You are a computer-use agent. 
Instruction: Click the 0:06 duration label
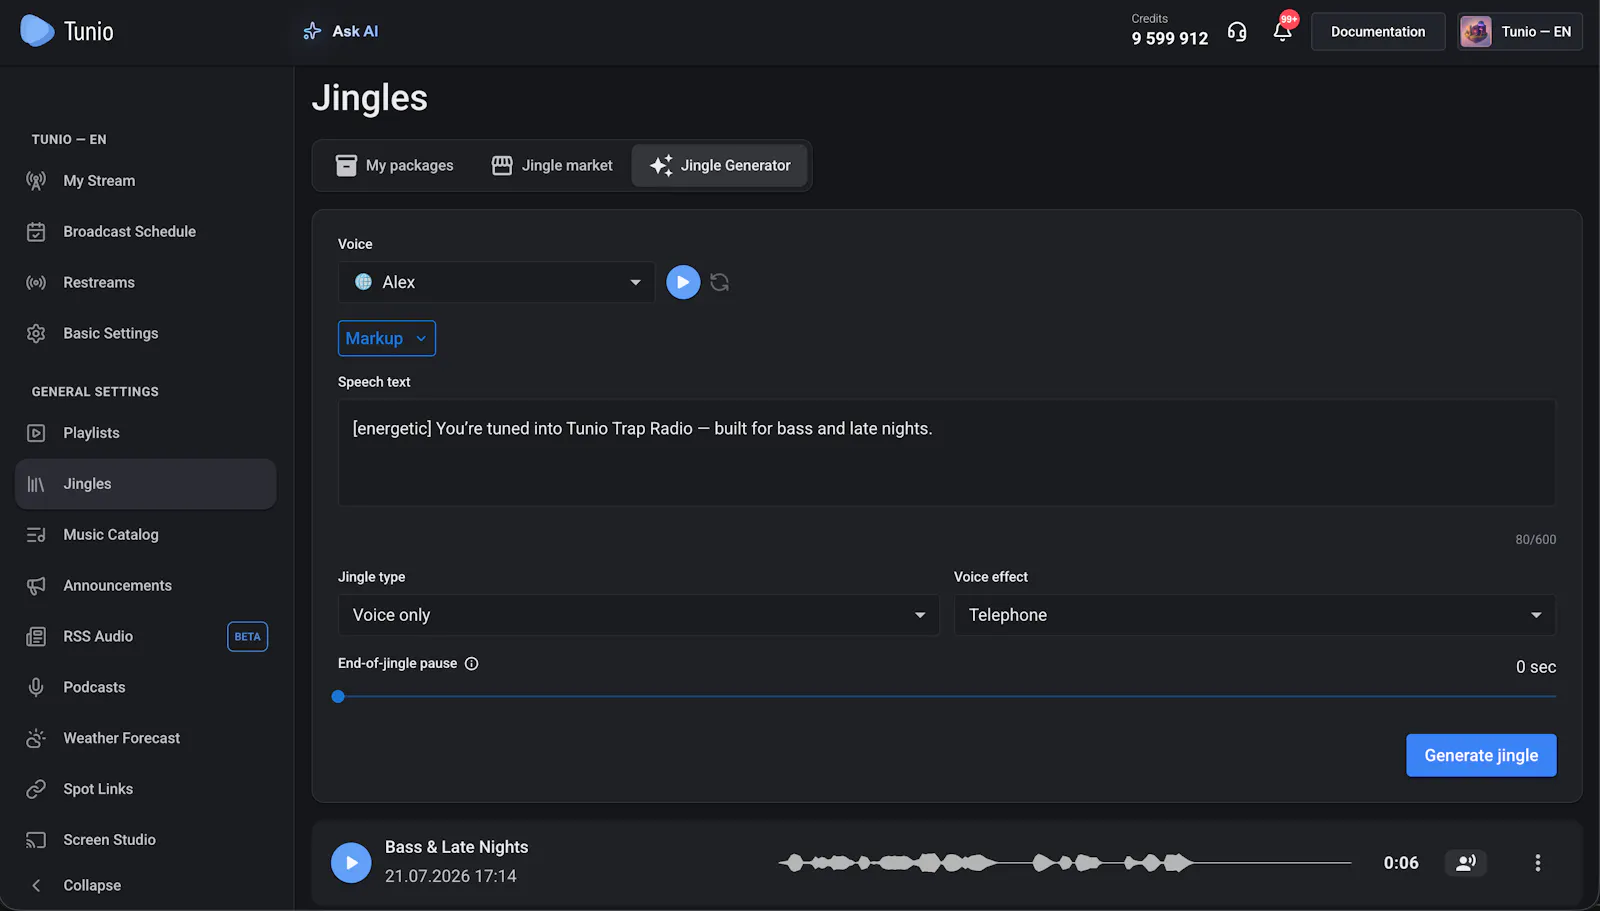1401,863
